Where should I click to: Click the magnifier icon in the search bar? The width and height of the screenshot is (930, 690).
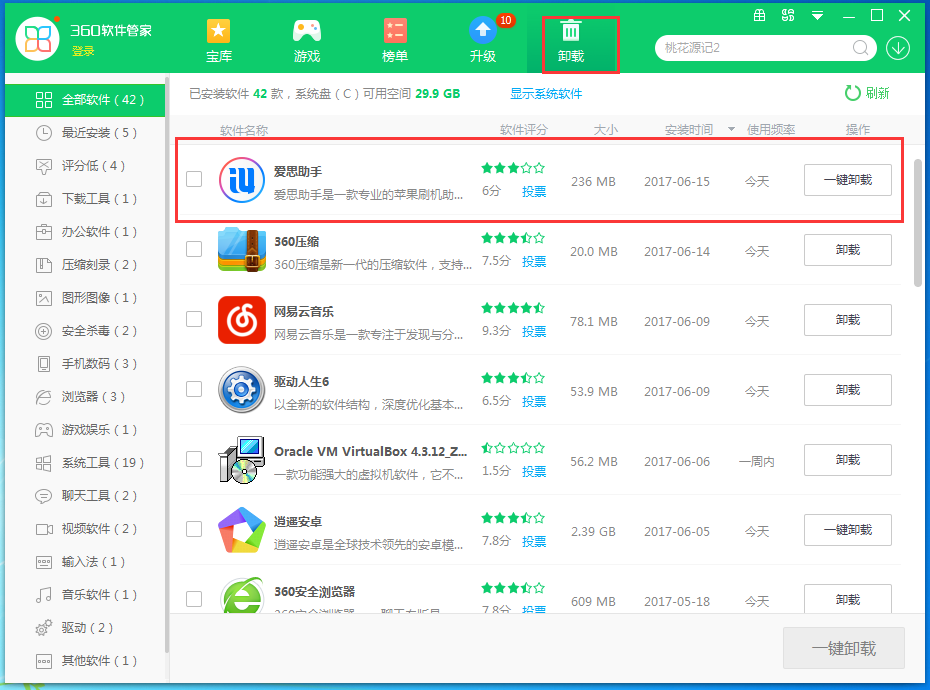pos(860,47)
